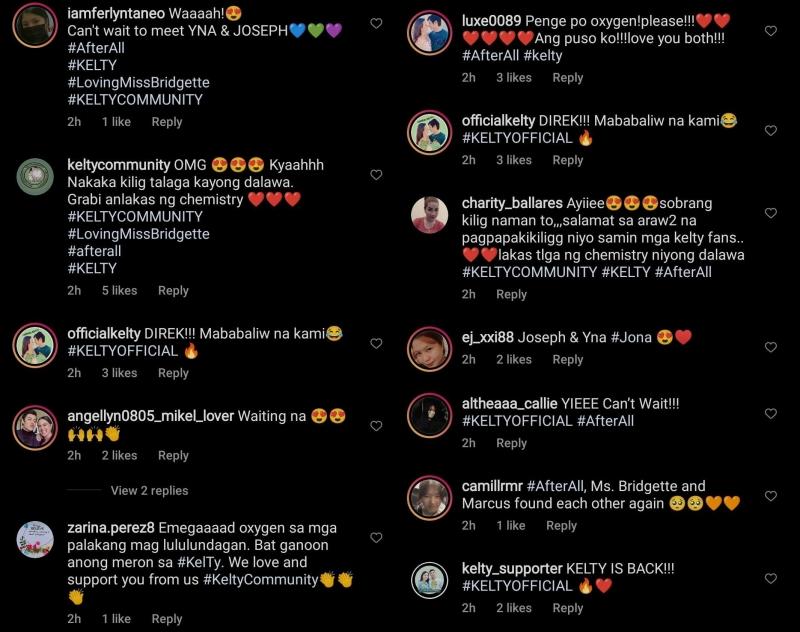The width and height of the screenshot is (800, 632).
Task: Reply to keltycommunity's comment
Action: coord(173,291)
